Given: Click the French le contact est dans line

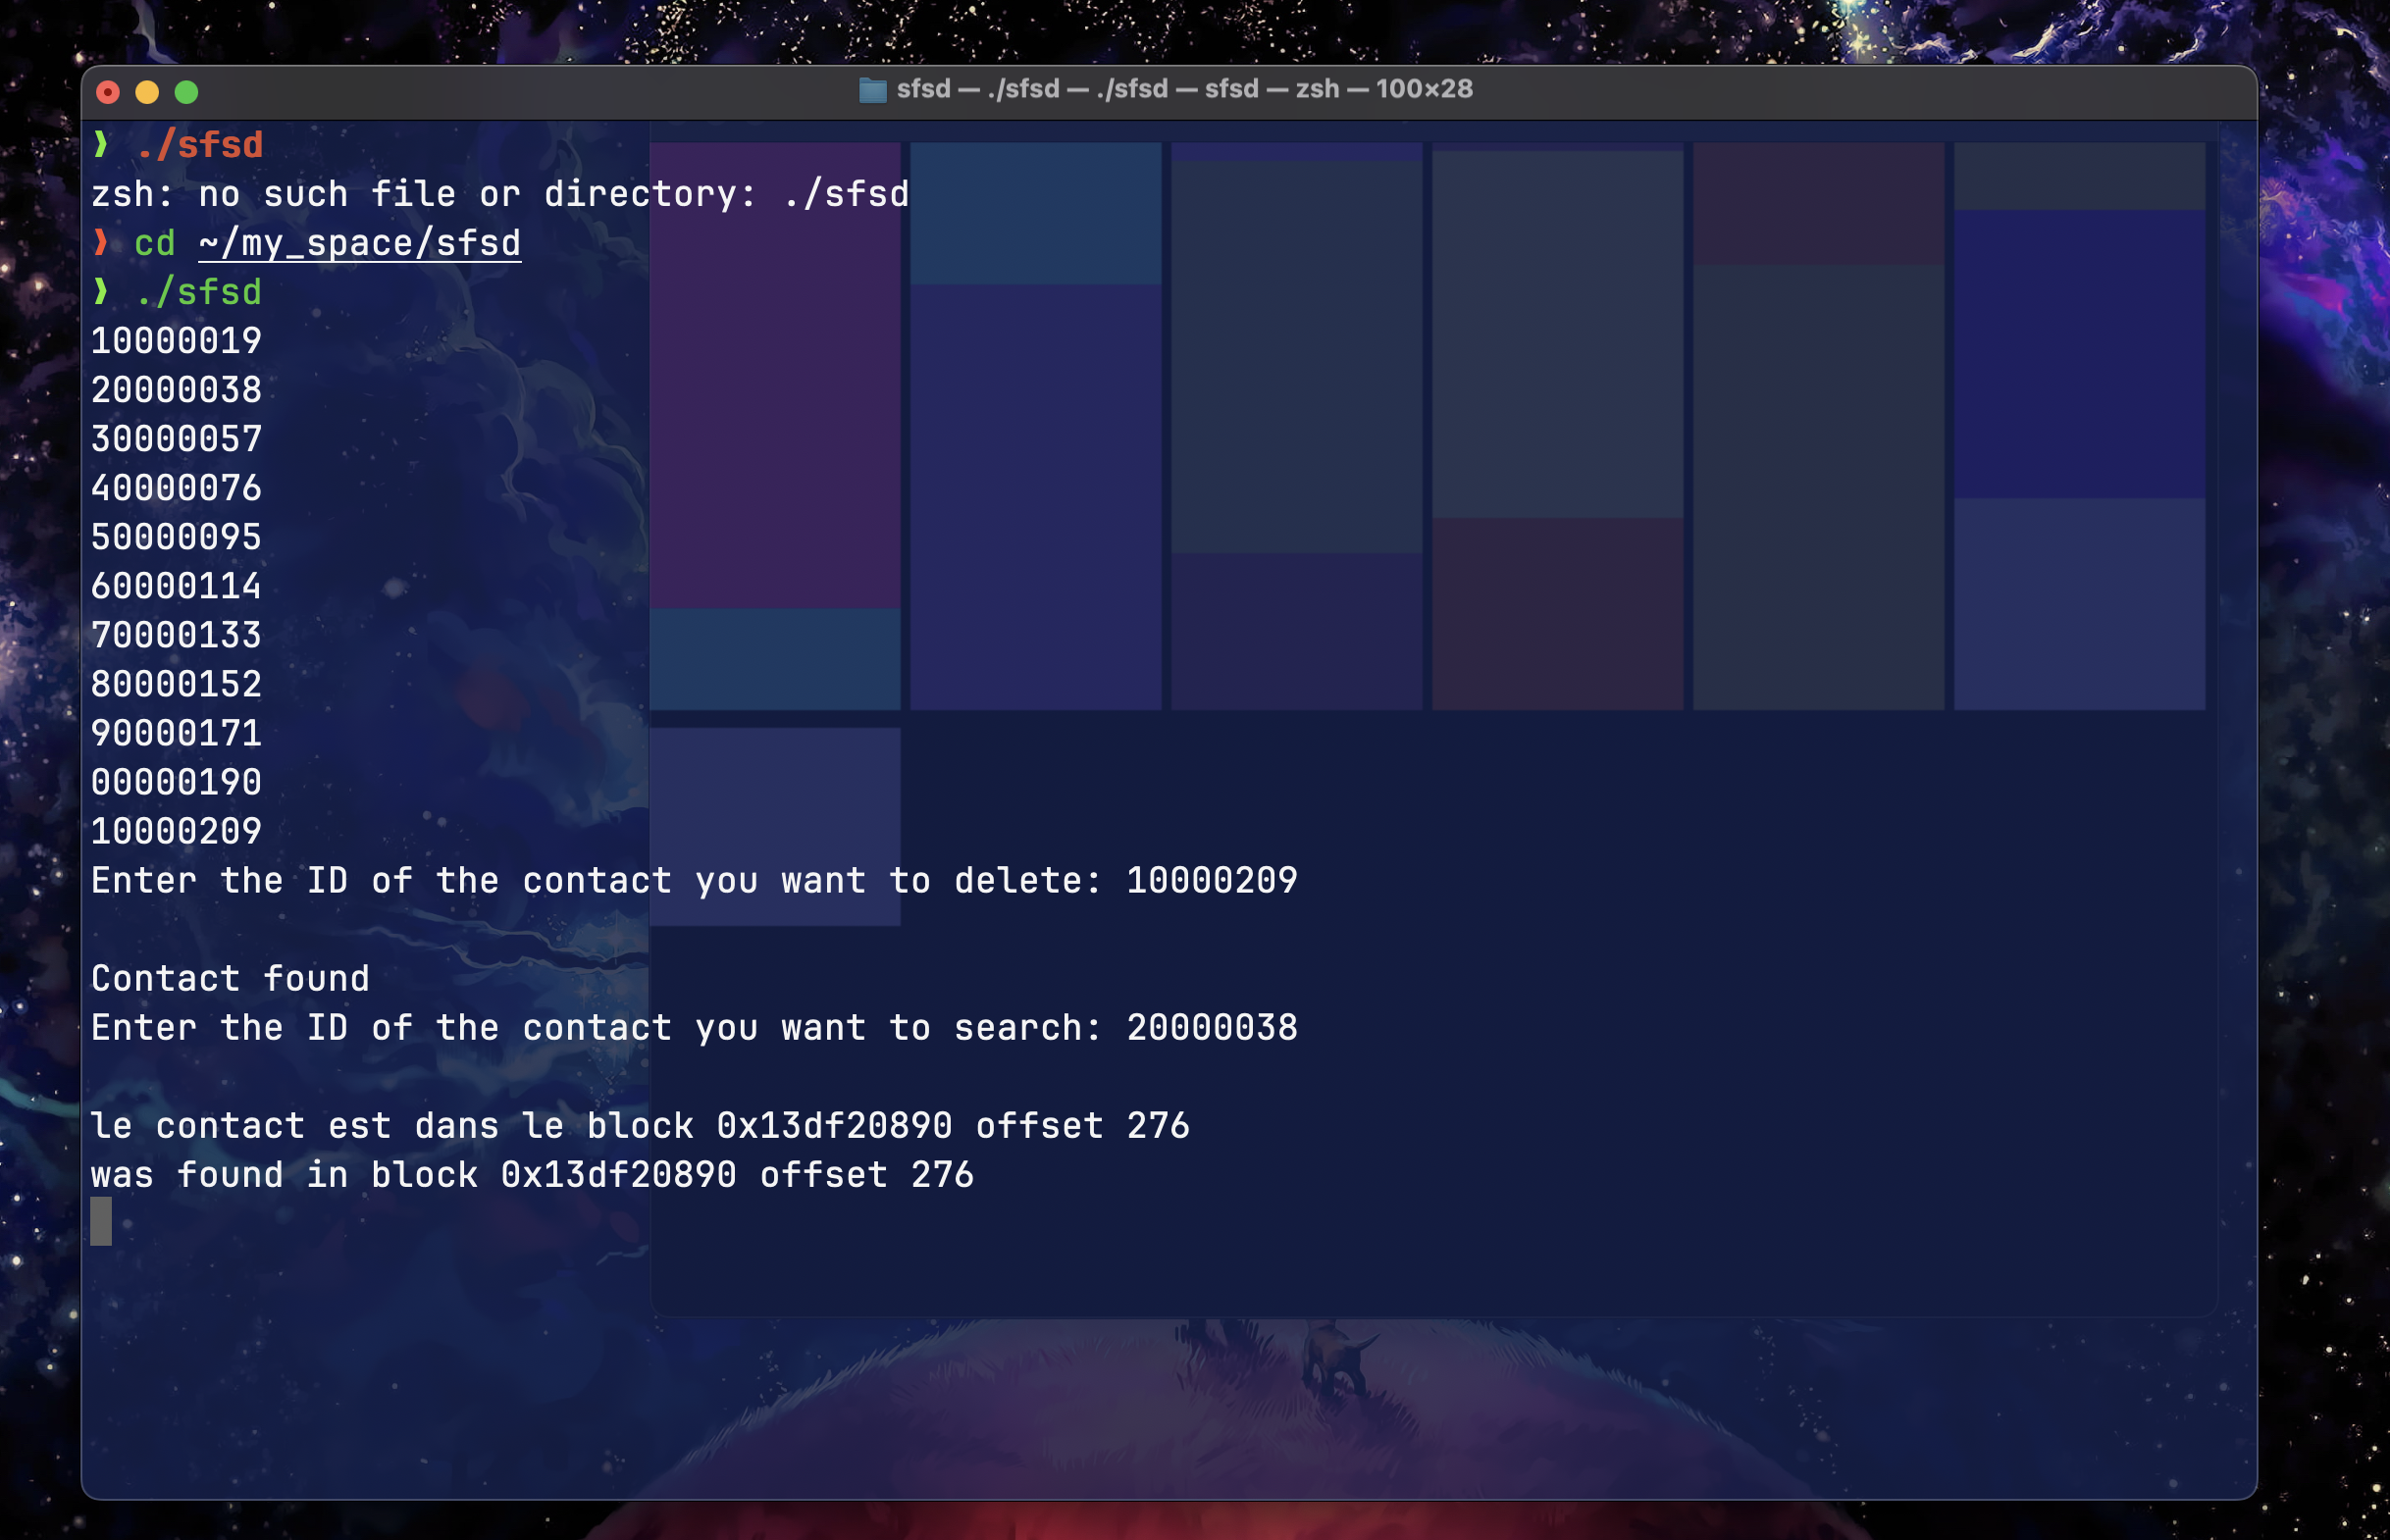Looking at the screenshot, I should click(x=640, y=1125).
